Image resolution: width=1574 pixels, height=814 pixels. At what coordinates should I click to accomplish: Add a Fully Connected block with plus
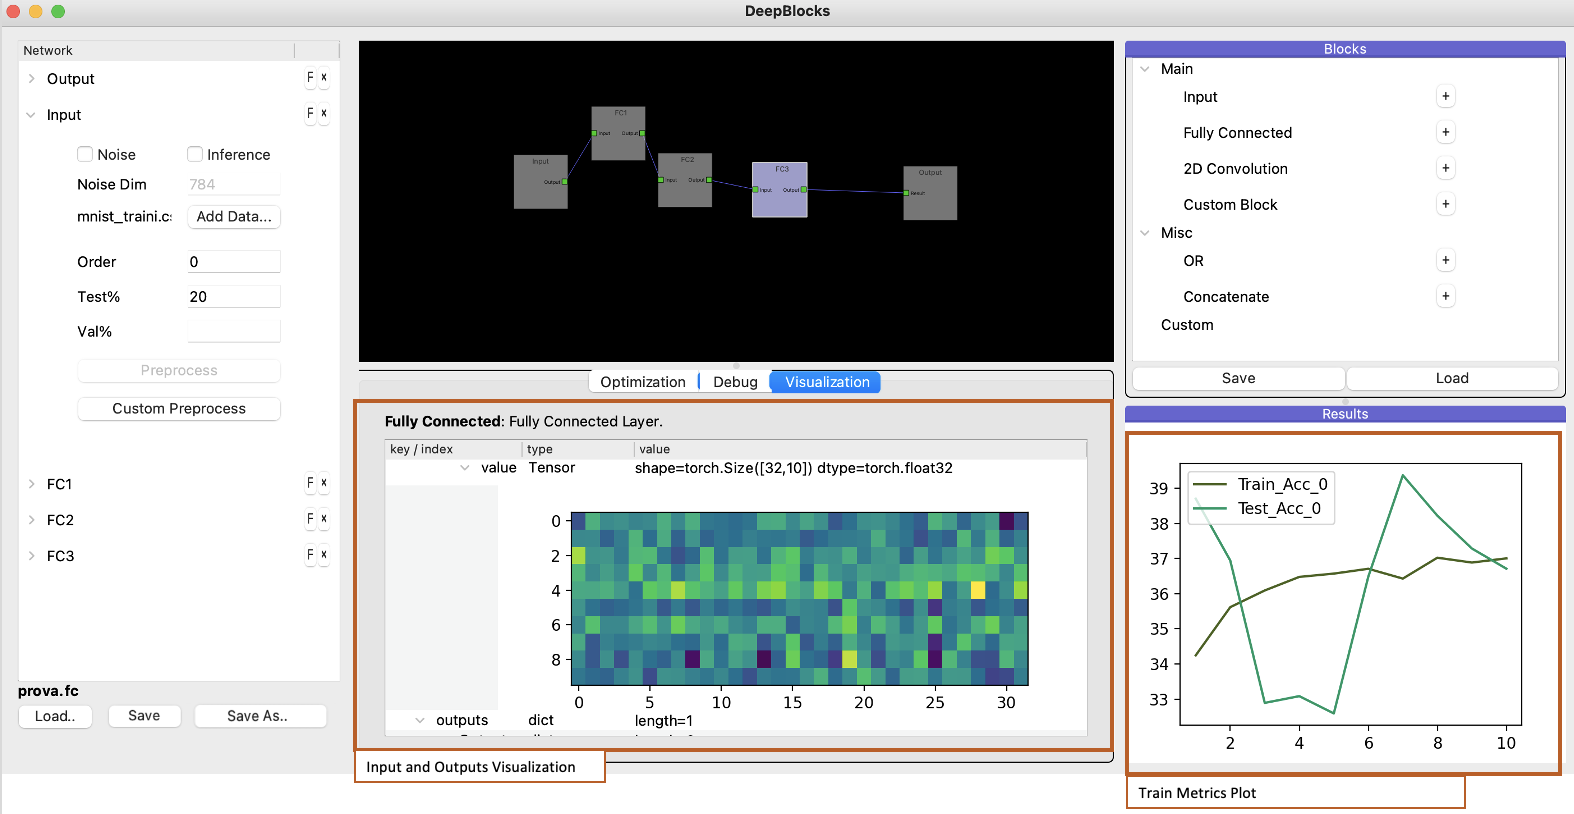(1445, 132)
